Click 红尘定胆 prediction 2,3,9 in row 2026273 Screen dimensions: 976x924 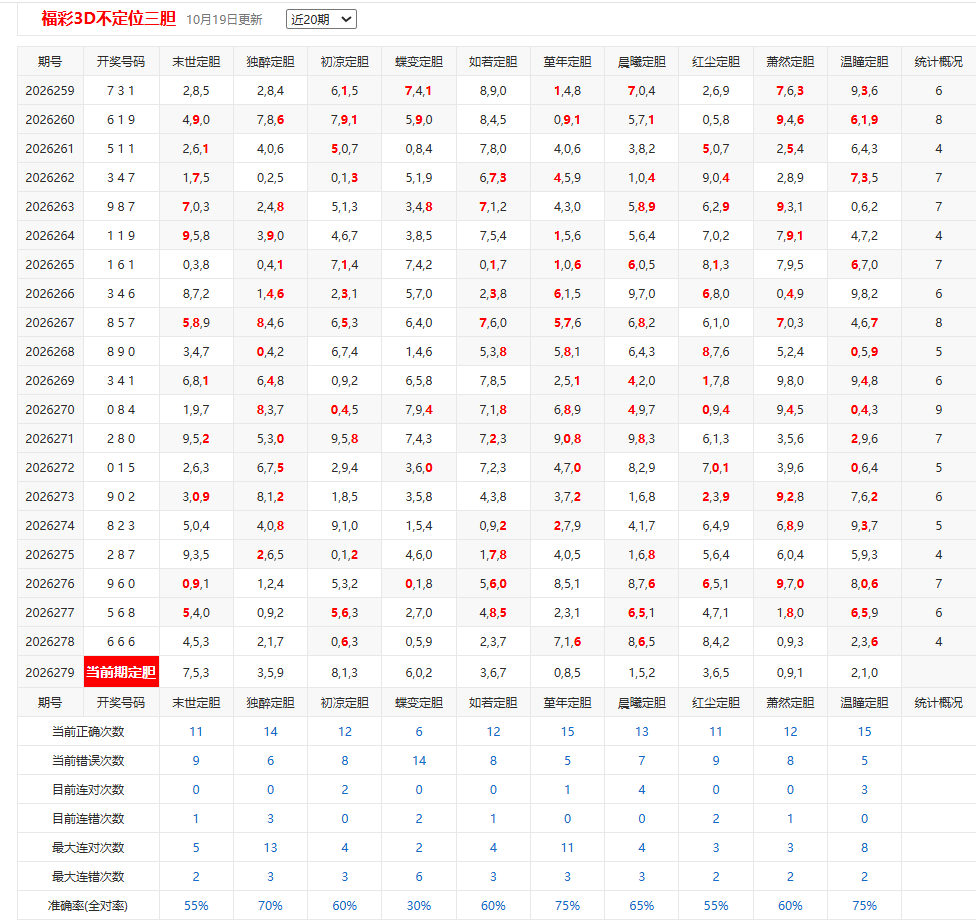(716, 497)
